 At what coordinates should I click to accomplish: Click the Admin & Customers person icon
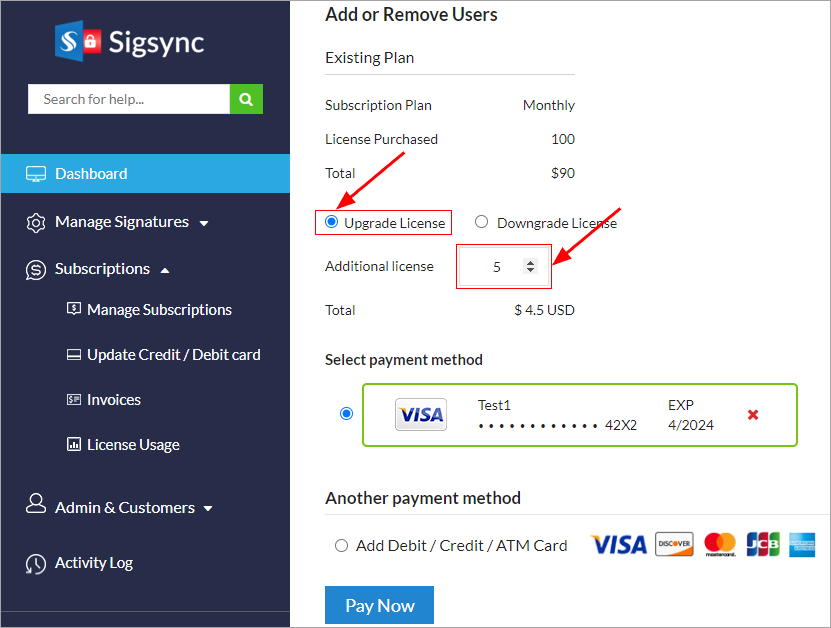36,504
